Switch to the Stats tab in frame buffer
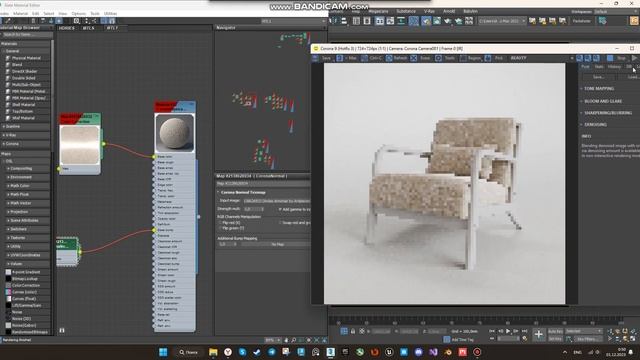640x360 pixels. click(x=599, y=67)
